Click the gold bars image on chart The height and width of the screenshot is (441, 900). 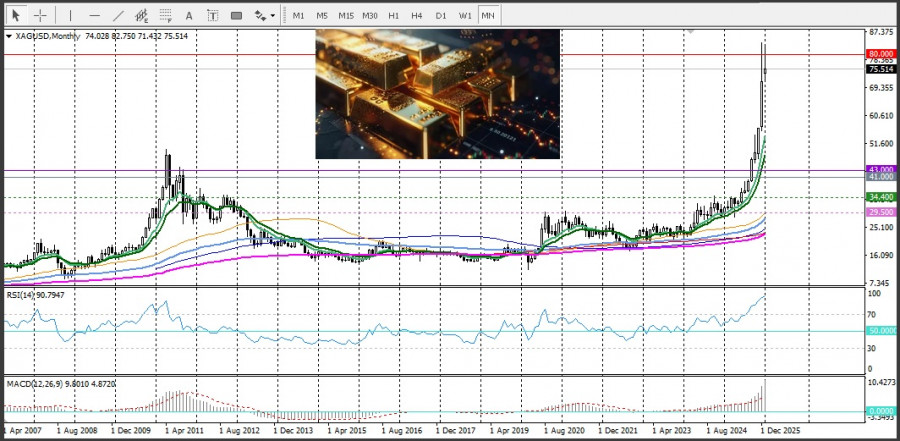pos(437,94)
